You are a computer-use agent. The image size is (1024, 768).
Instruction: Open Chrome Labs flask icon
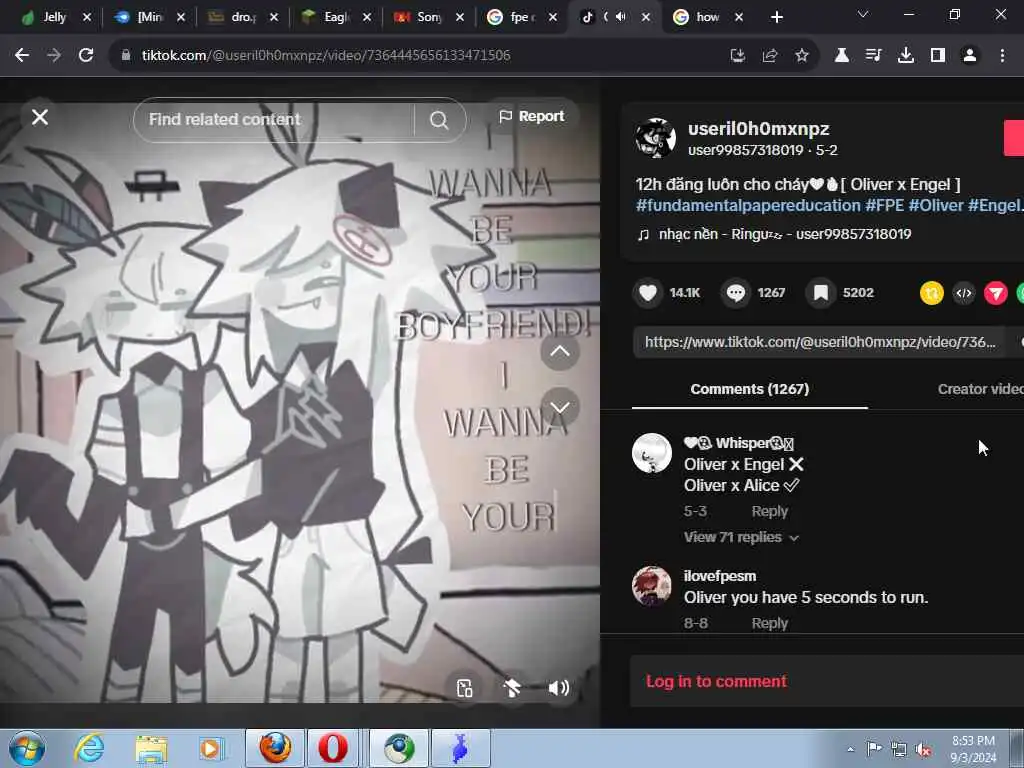tap(841, 56)
